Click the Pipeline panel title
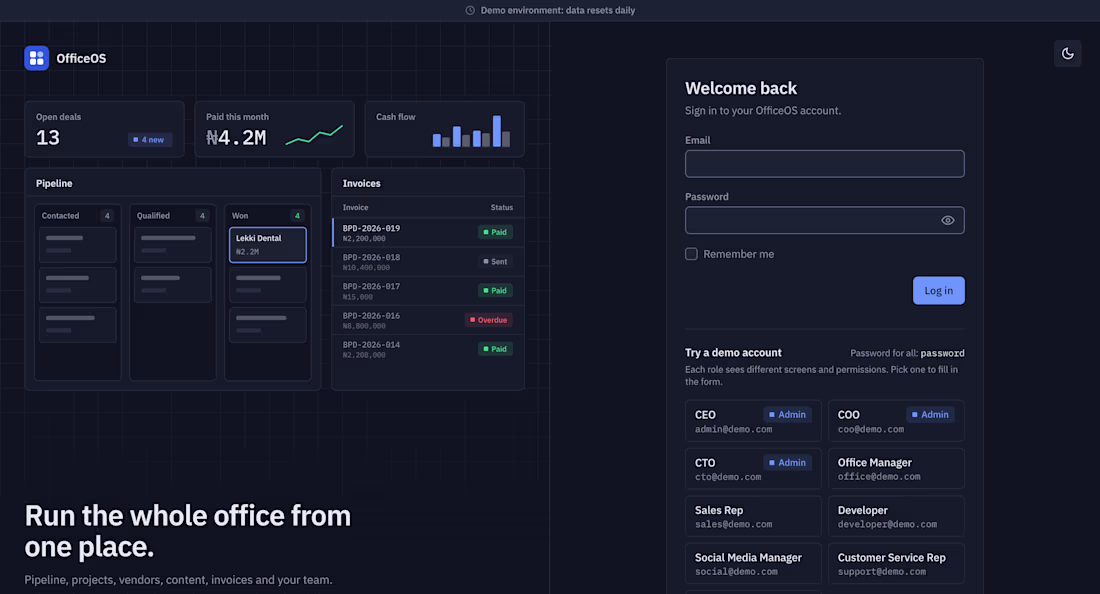1100x594 pixels. click(x=54, y=183)
